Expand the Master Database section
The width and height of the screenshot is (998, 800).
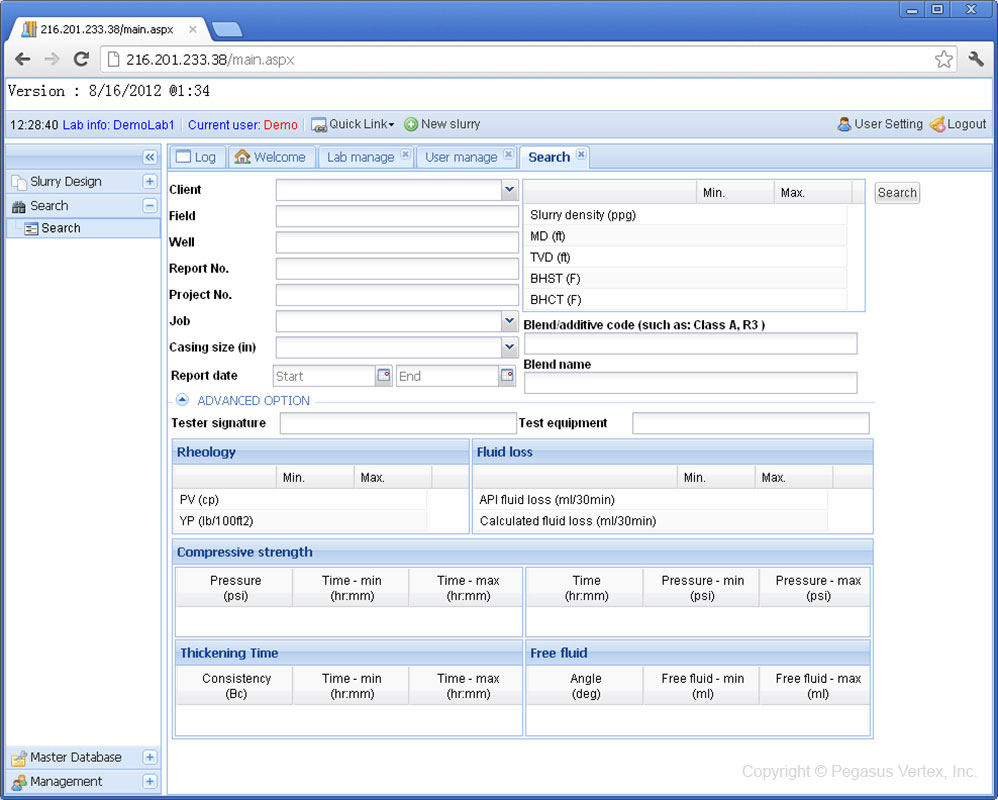click(x=150, y=757)
